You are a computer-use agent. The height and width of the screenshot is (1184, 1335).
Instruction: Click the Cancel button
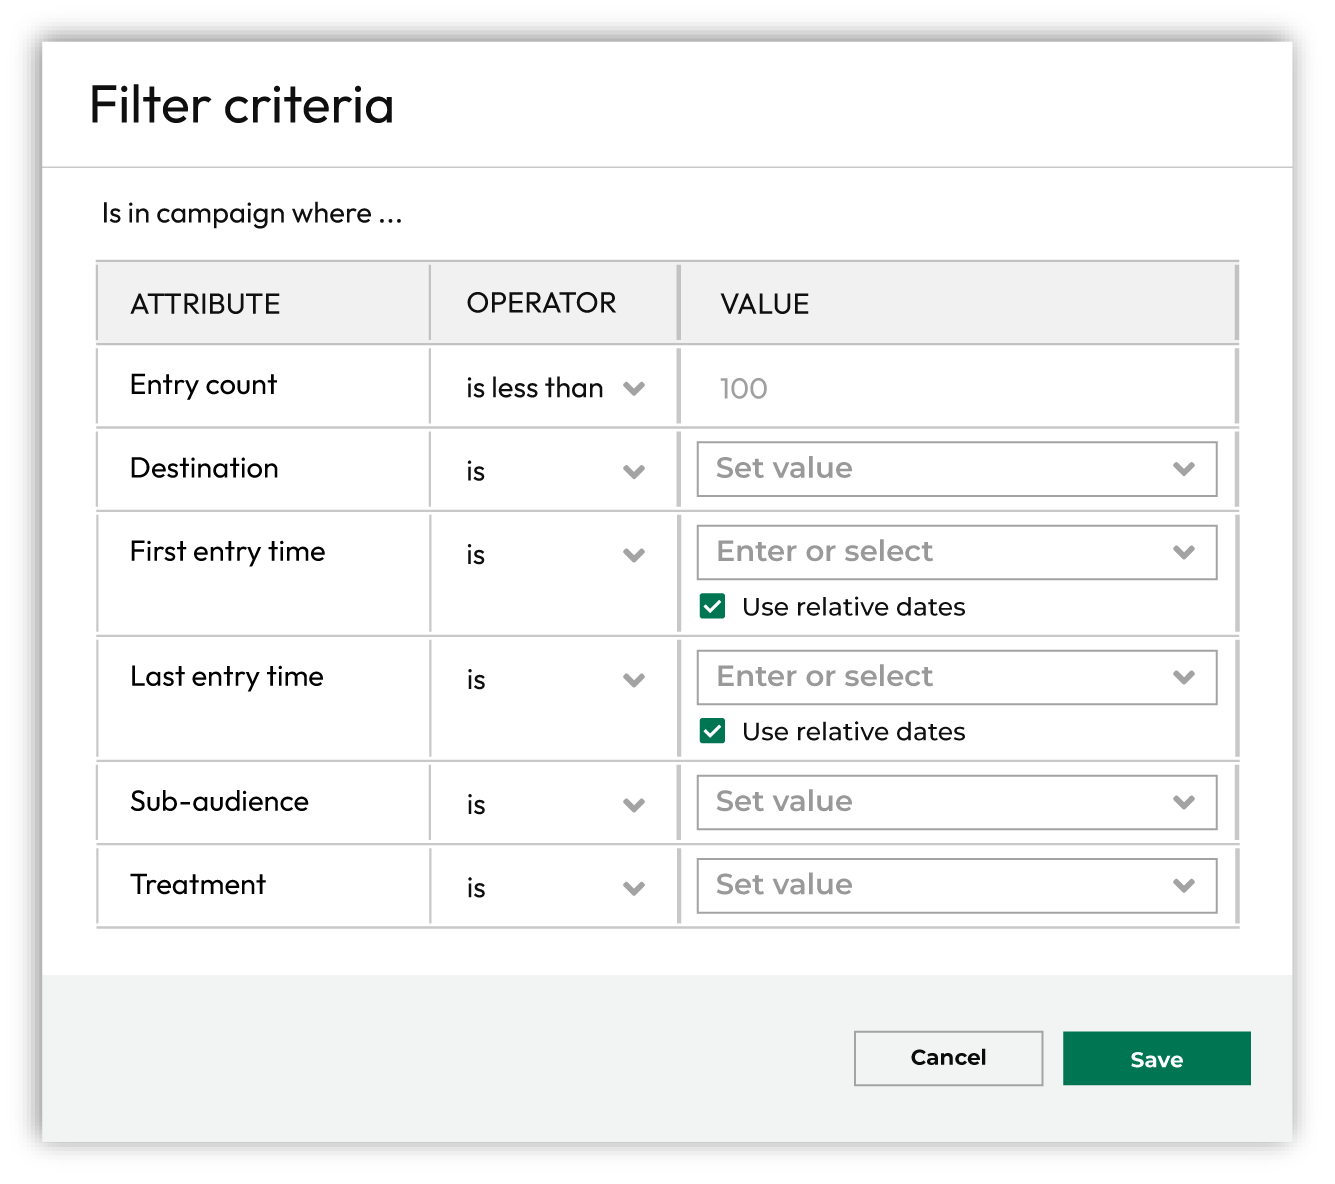pos(948,1058)
